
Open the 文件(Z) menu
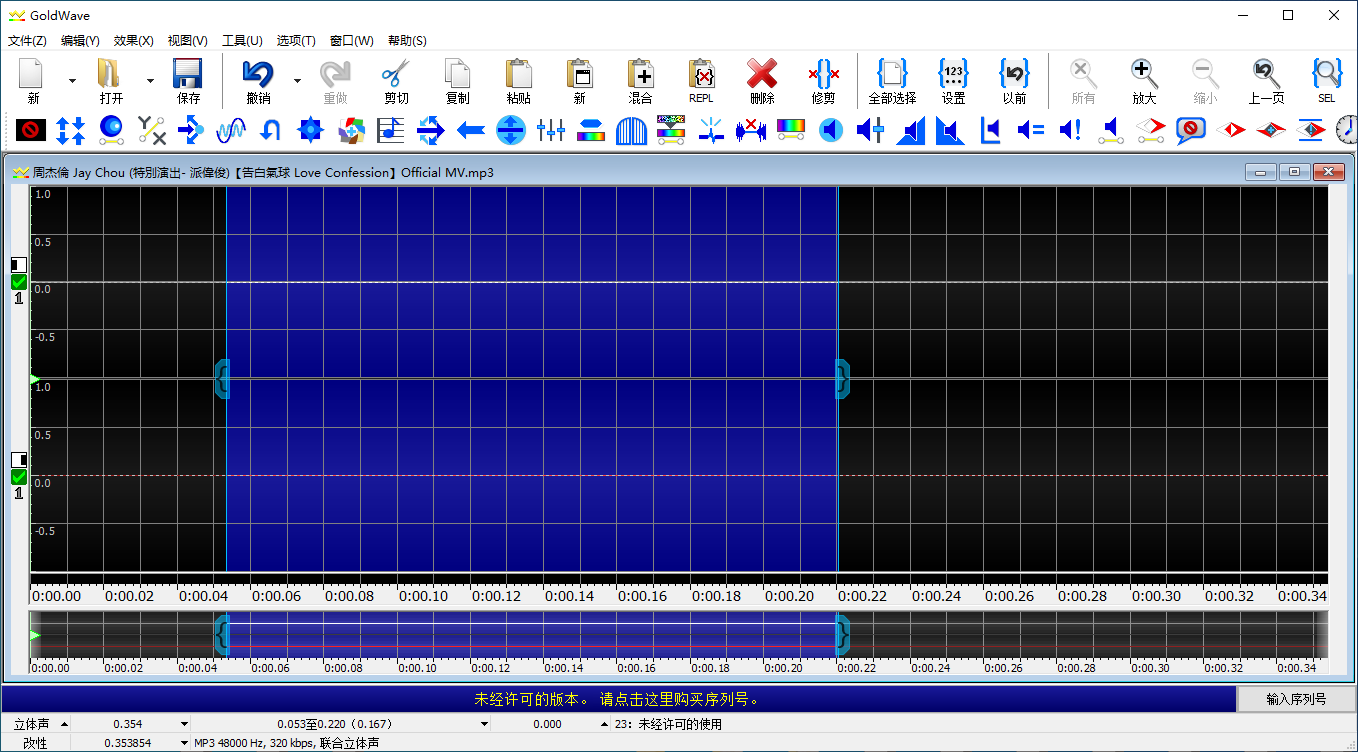27,41
